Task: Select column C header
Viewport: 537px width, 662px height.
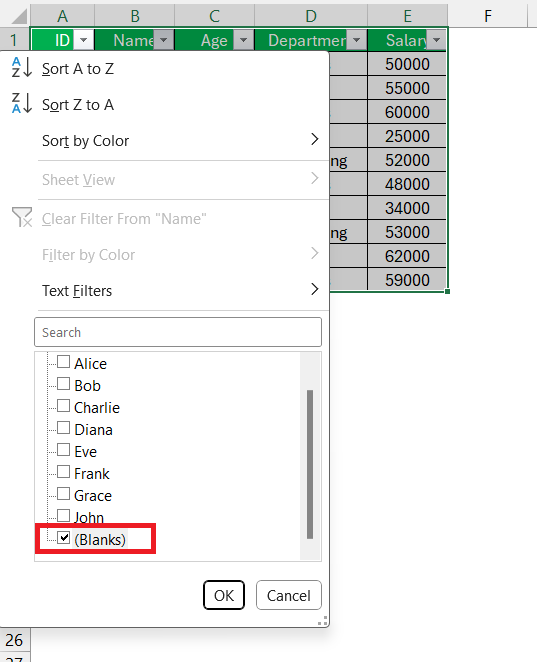Action: pos(214,16)
